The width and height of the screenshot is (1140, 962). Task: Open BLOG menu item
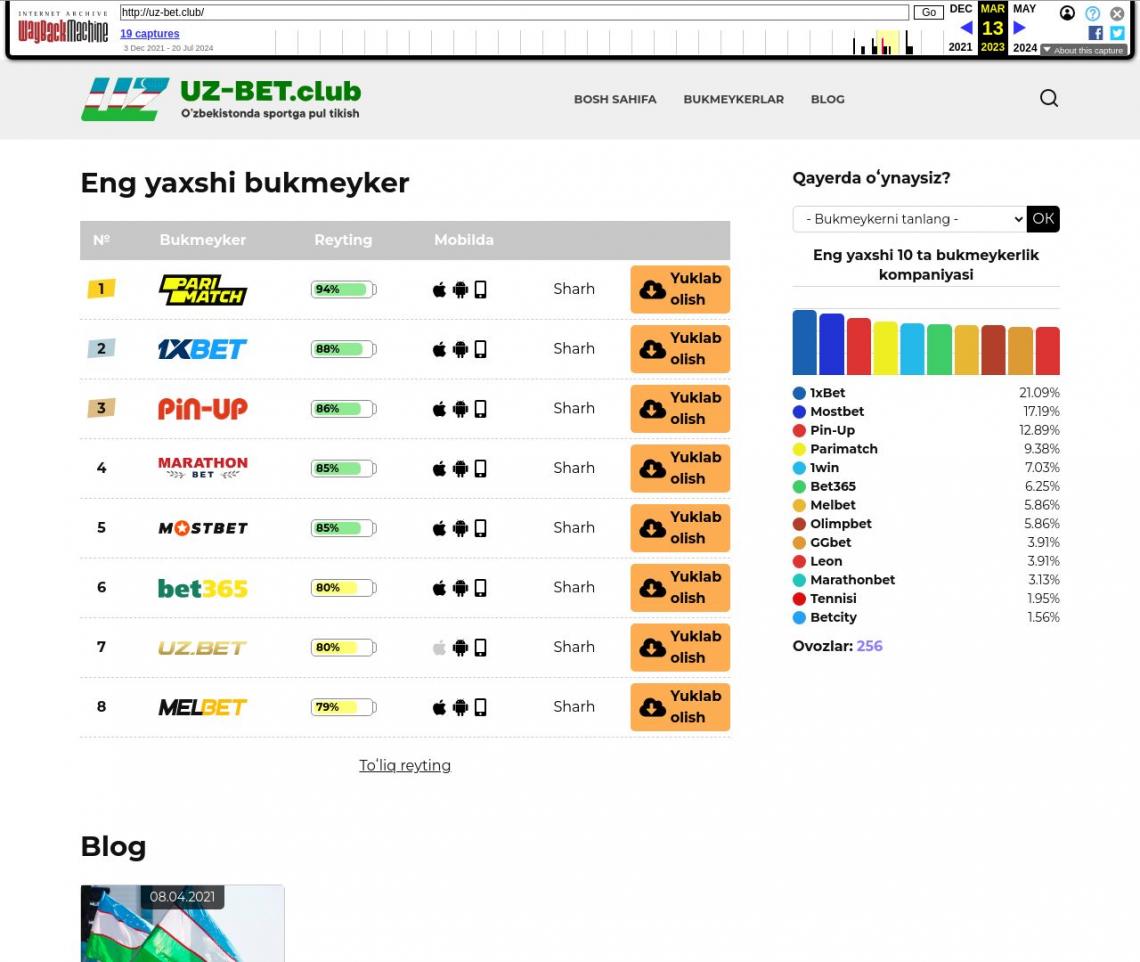click(827, 100)
